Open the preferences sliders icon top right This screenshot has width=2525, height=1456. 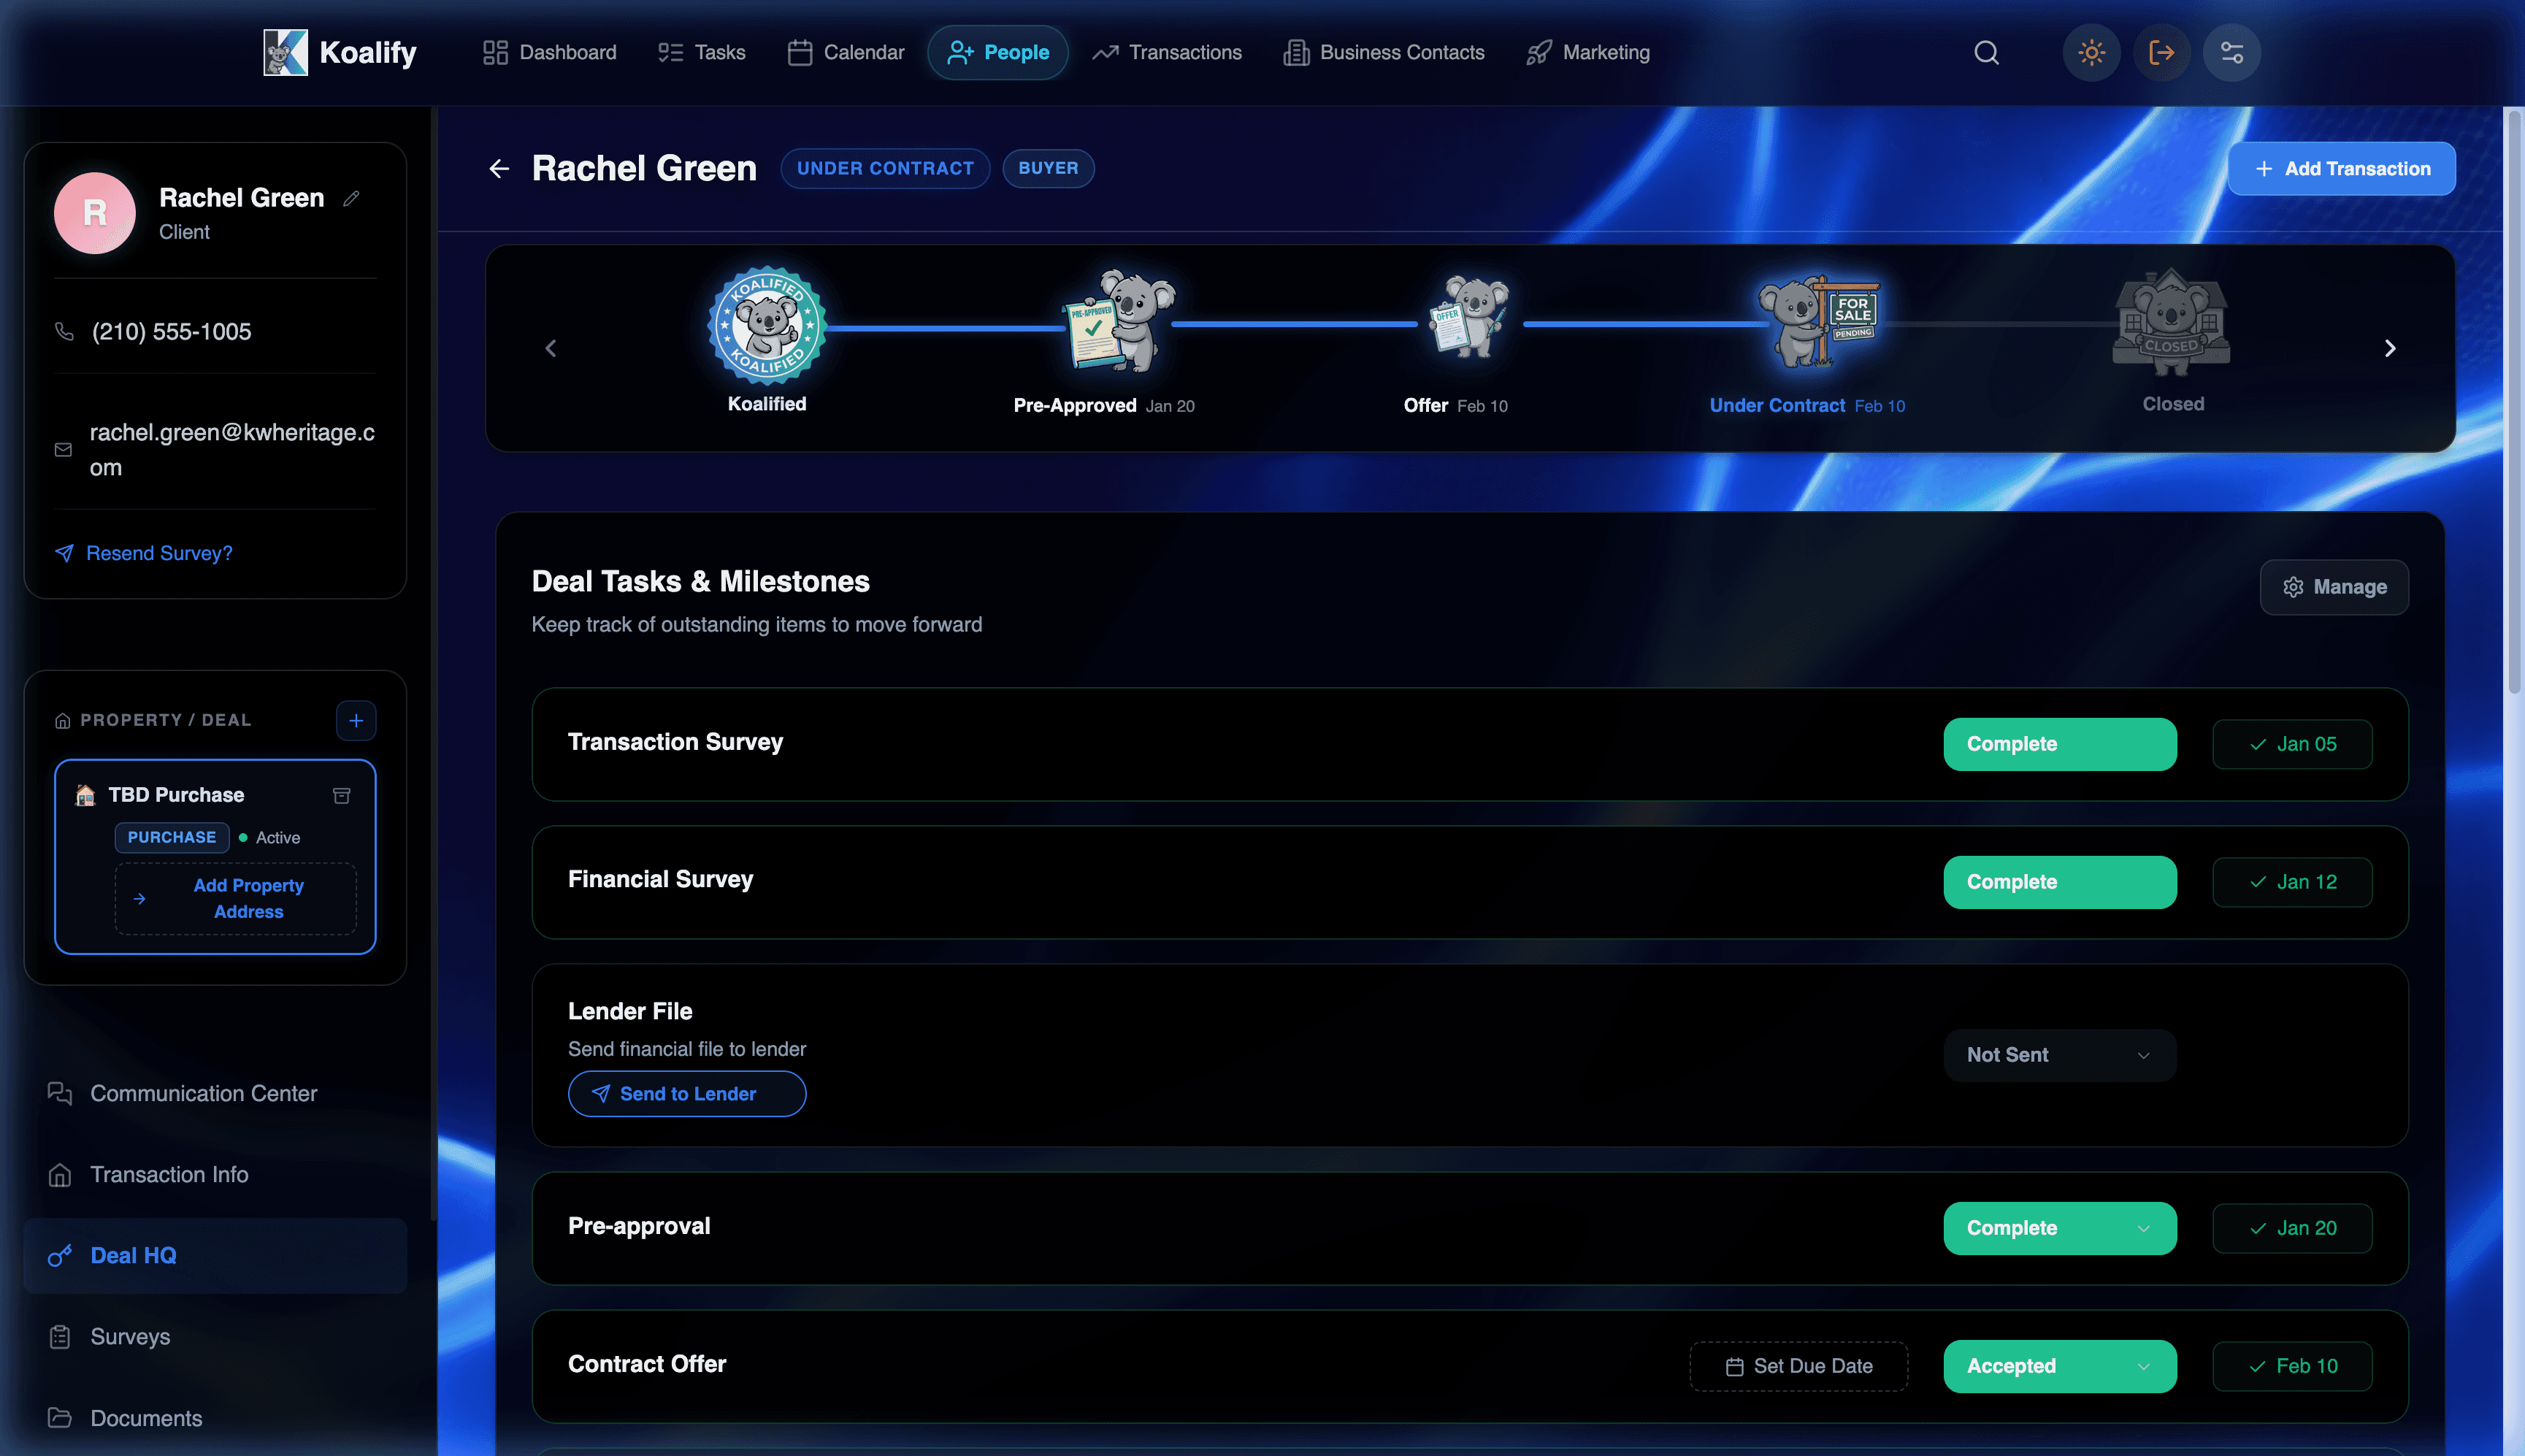tap(2233, 52)
